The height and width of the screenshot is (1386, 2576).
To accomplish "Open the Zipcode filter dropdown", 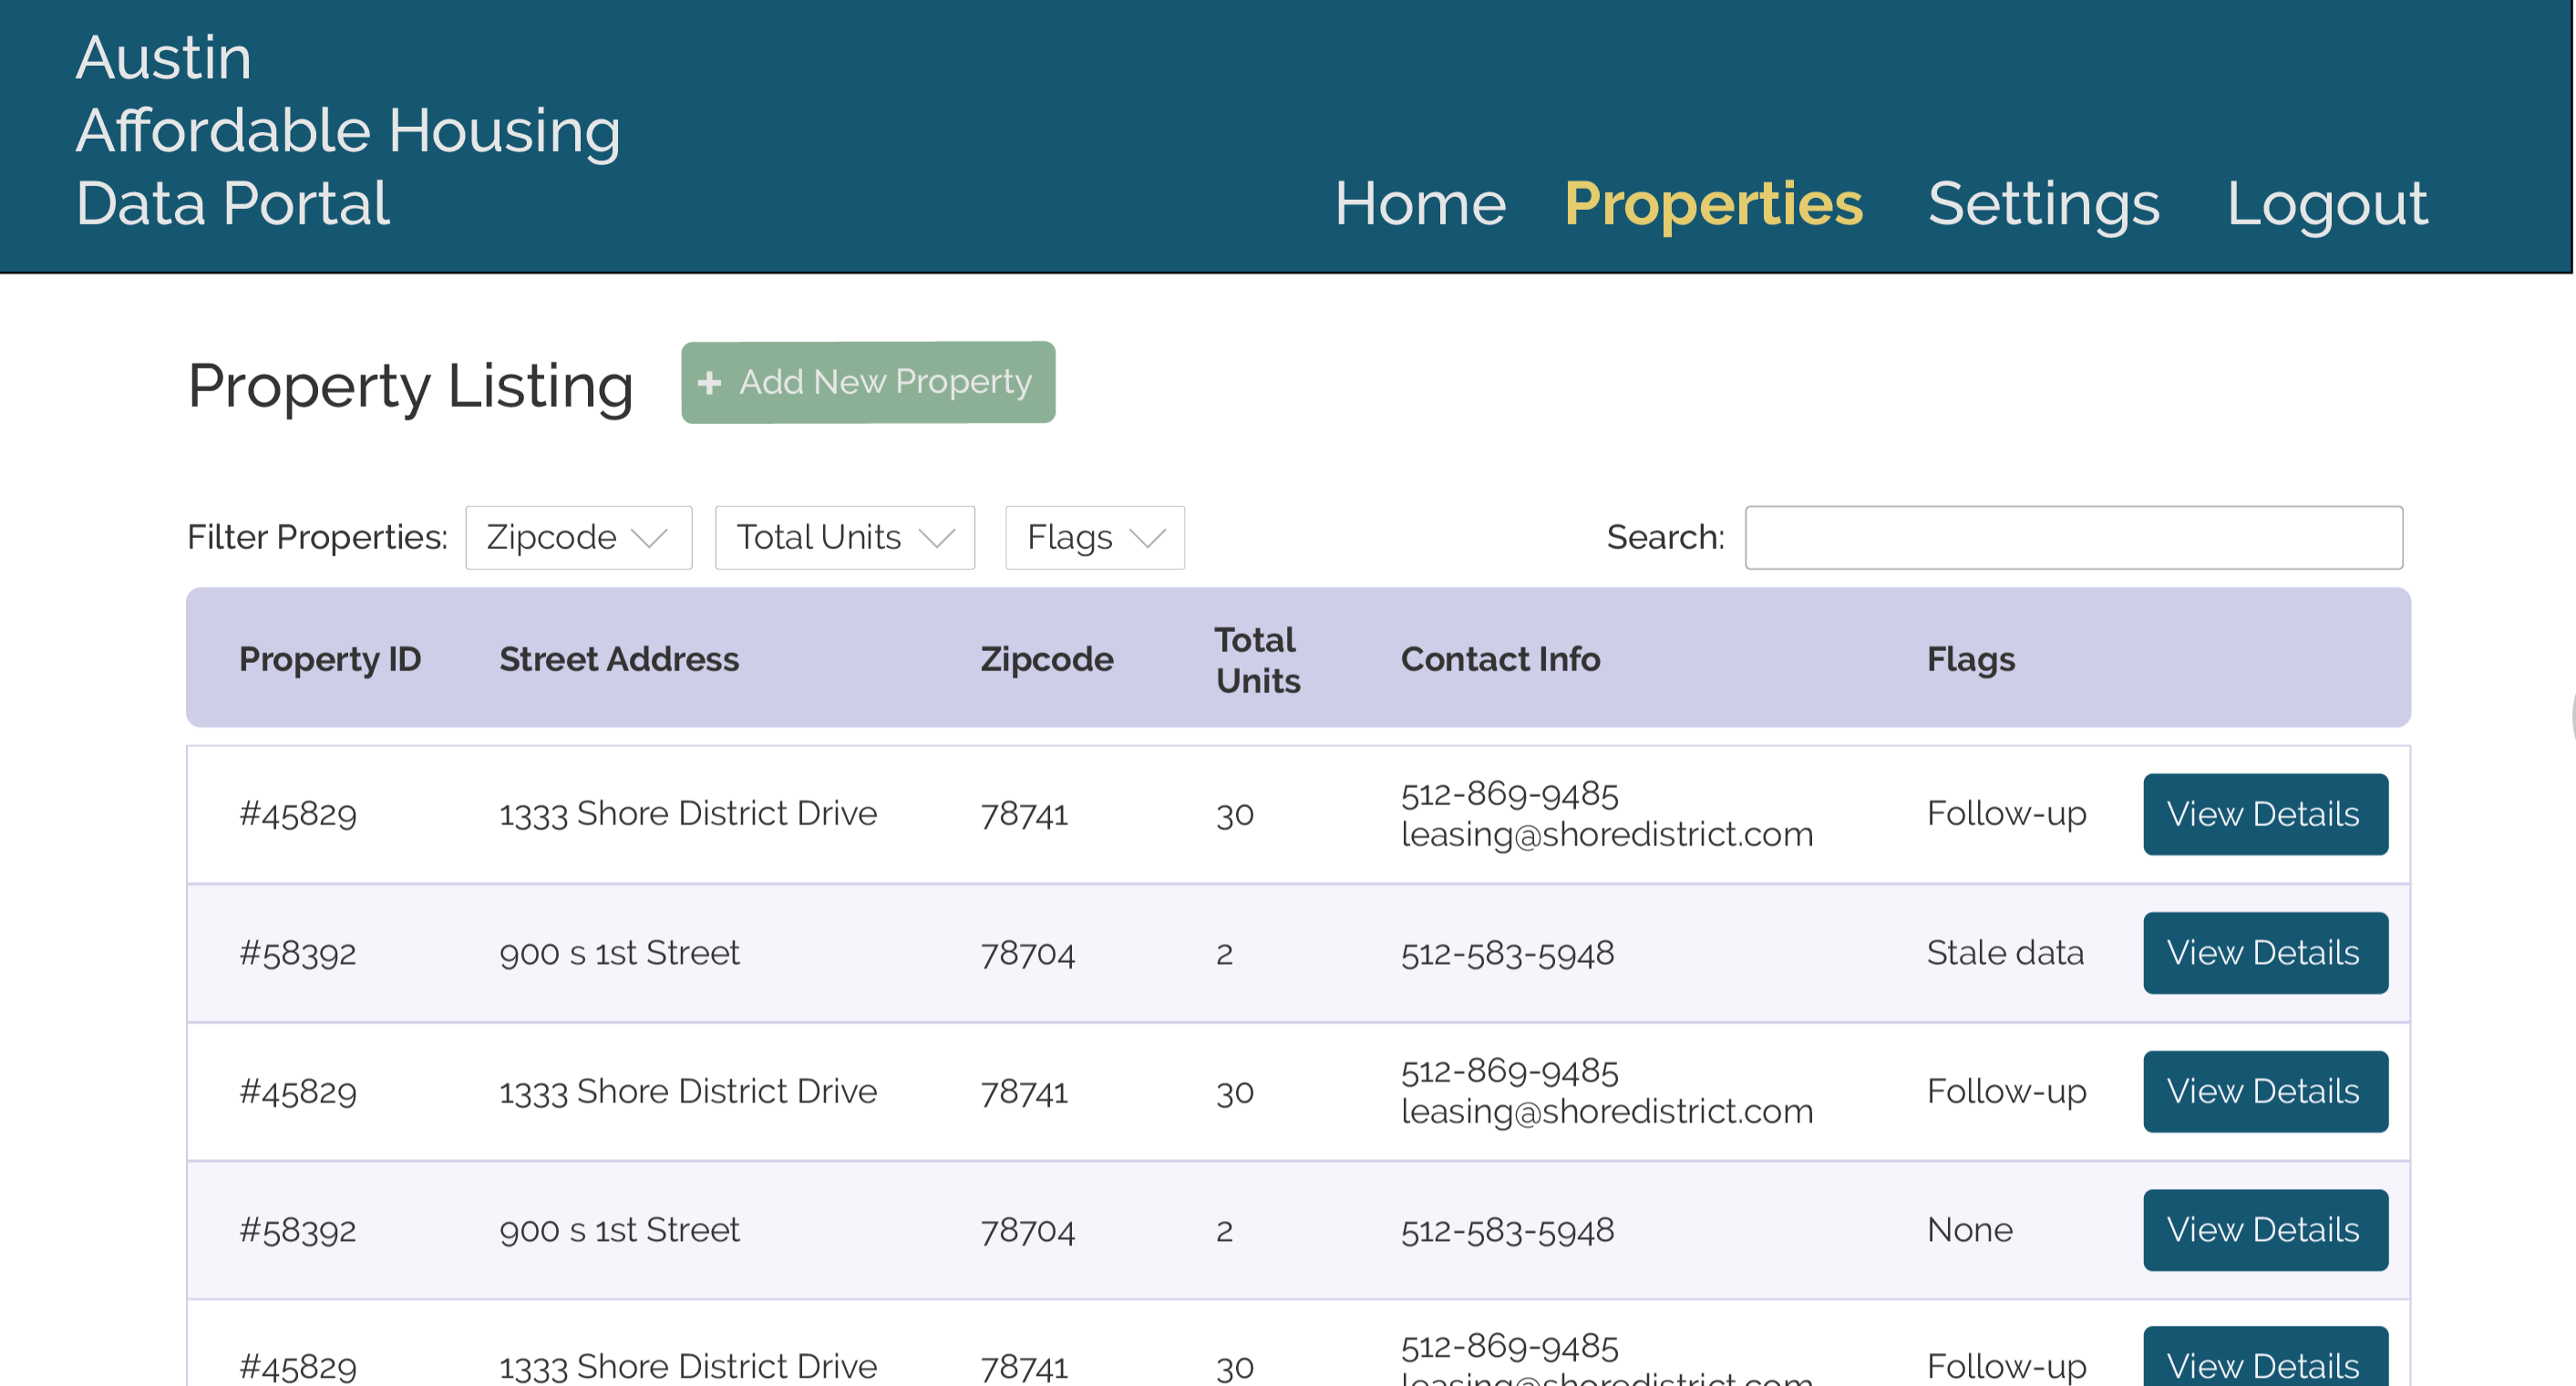I will 578,537.
